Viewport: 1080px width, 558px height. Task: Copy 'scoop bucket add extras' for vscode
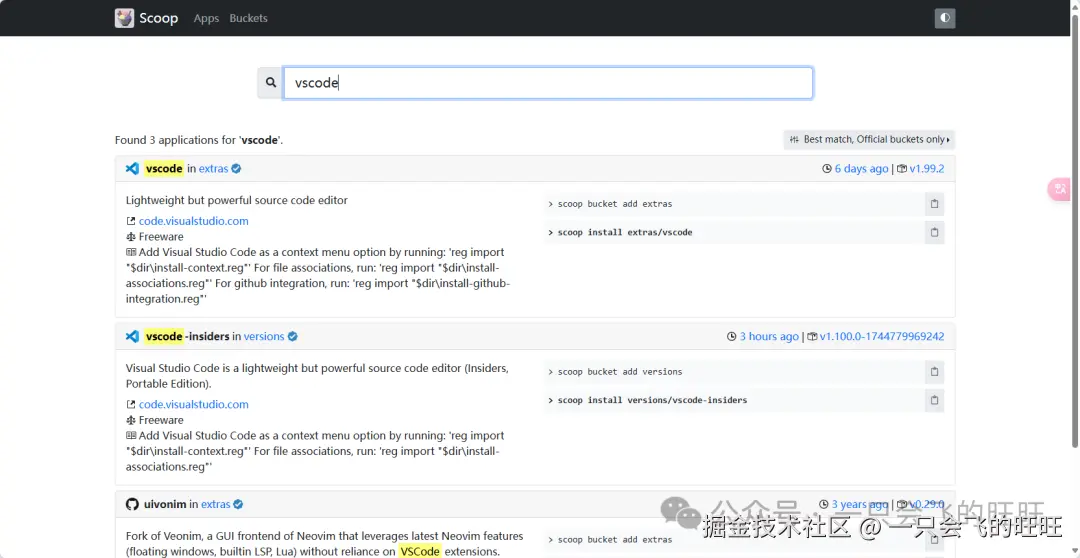(x=935, y=204)
